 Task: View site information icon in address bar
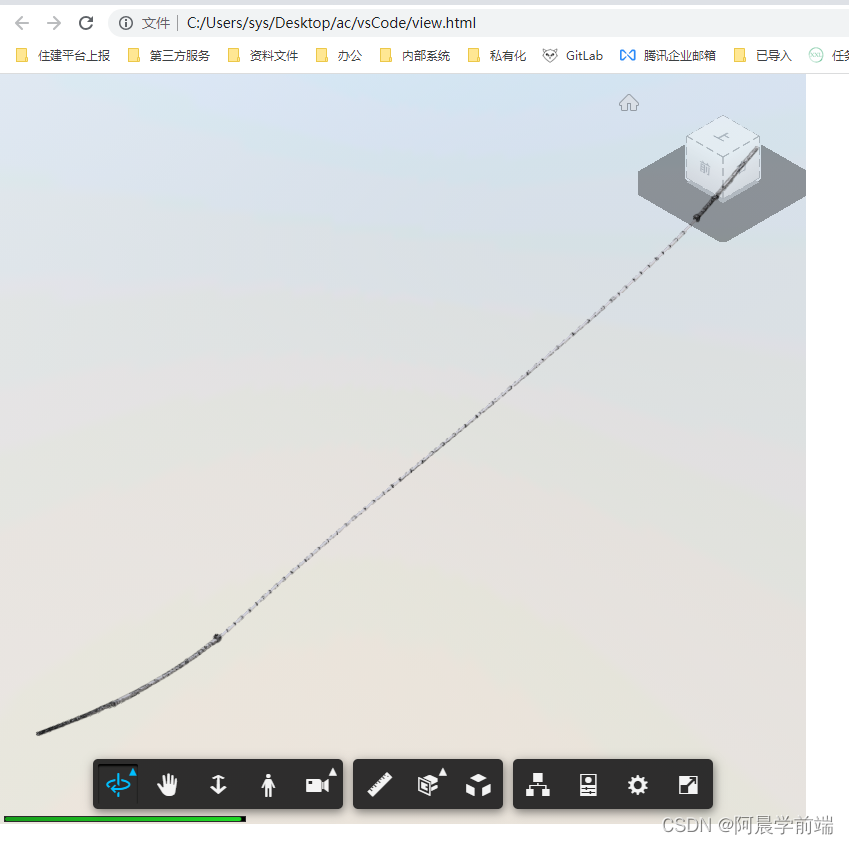[126, 23]
